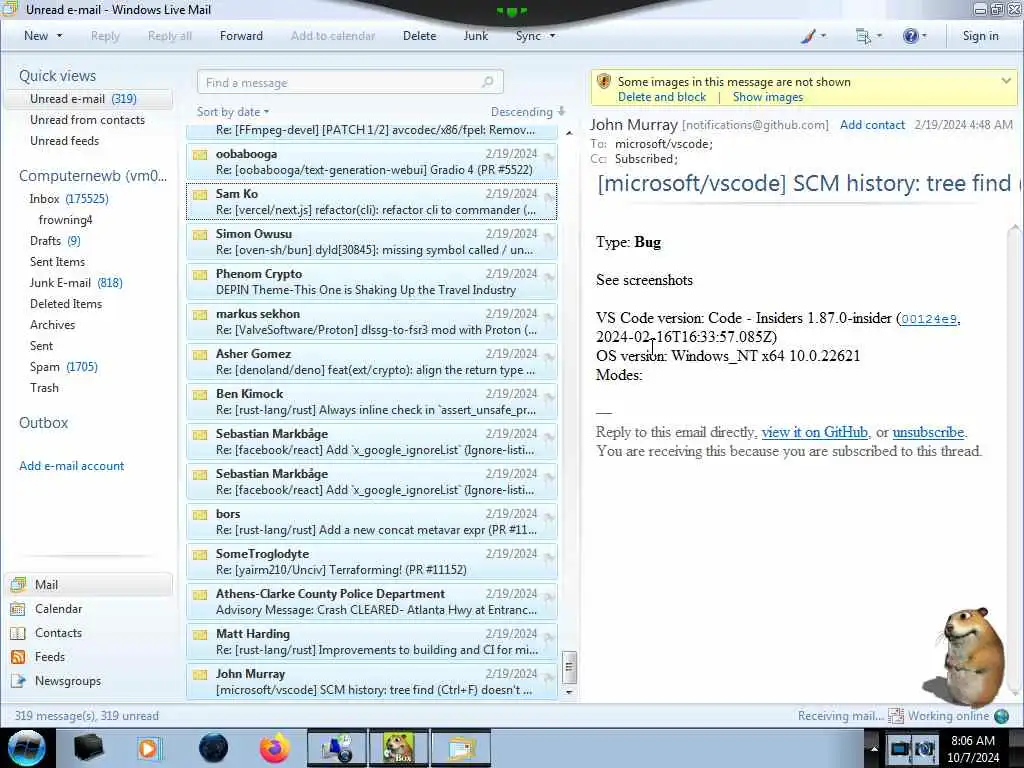
Task: Open the Junk E-mail folder
Action: tap(76, 282)
